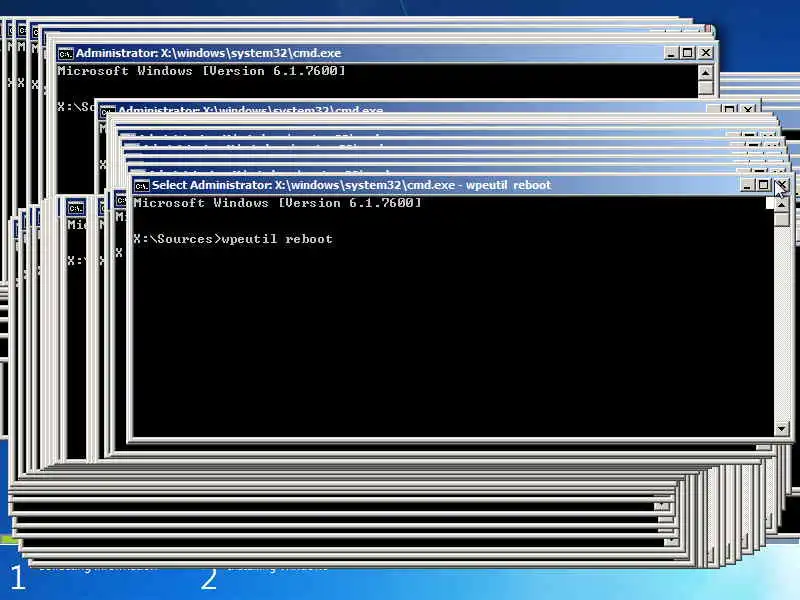
Task: Open system menu icon of wpeutil reboot window
Action: (141, 186)
